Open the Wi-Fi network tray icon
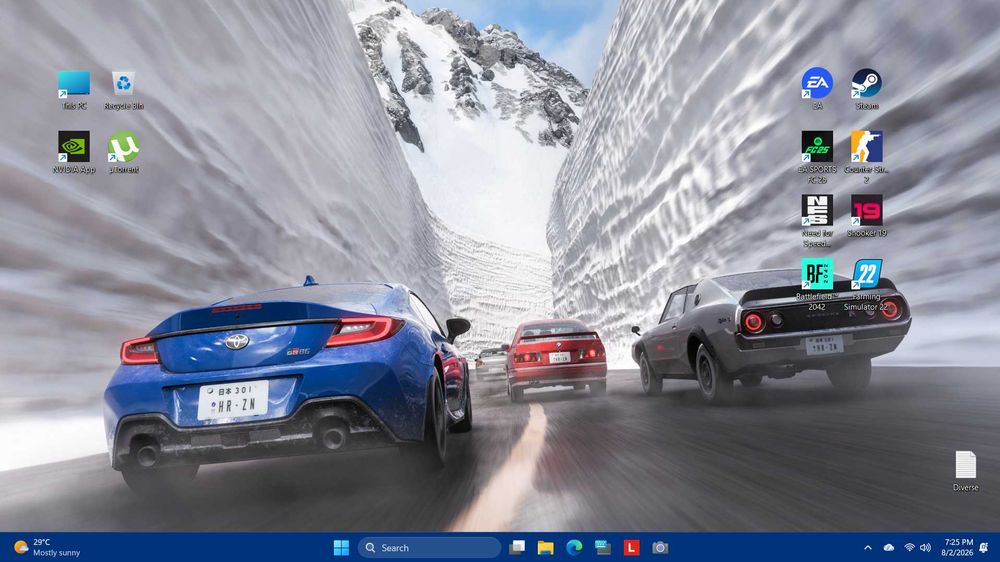This screenshot has height=562, width=1000. pos(909,547)
